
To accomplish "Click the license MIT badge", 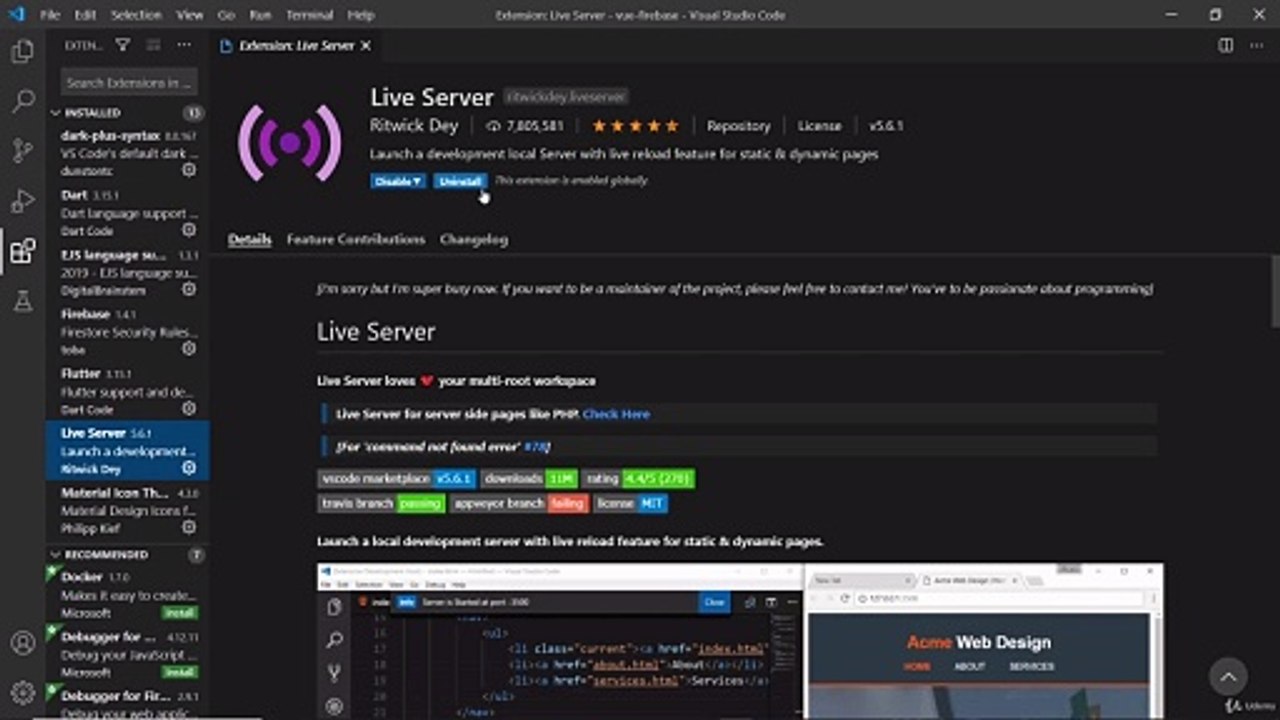I will [x=630, y=503].
